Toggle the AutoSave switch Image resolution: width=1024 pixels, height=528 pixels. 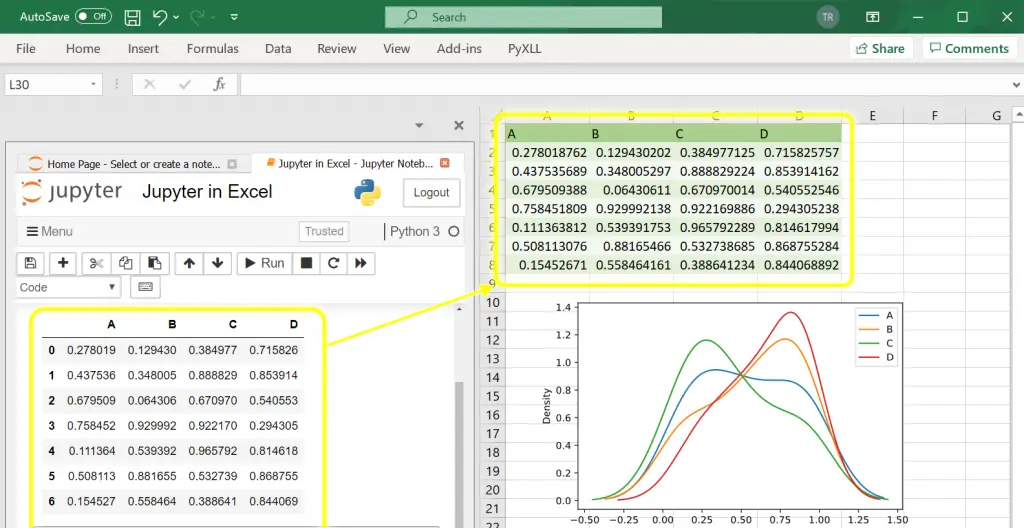point(93,16)
